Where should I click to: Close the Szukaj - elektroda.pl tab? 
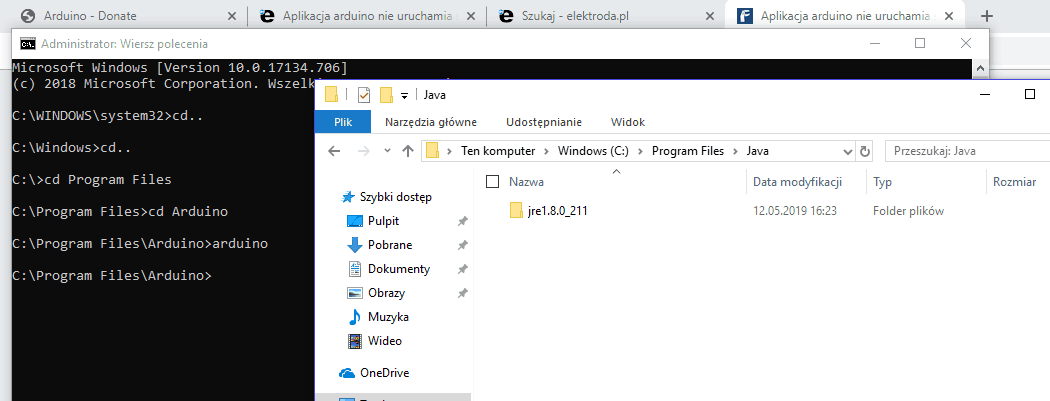pyautogui.click(x=709, y=16)
